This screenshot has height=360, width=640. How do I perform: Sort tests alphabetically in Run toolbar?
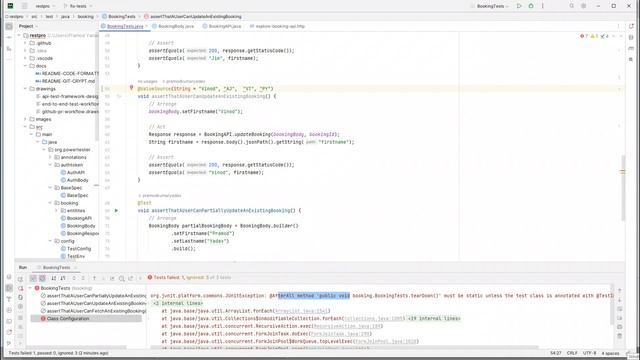[x=53, y=278]
